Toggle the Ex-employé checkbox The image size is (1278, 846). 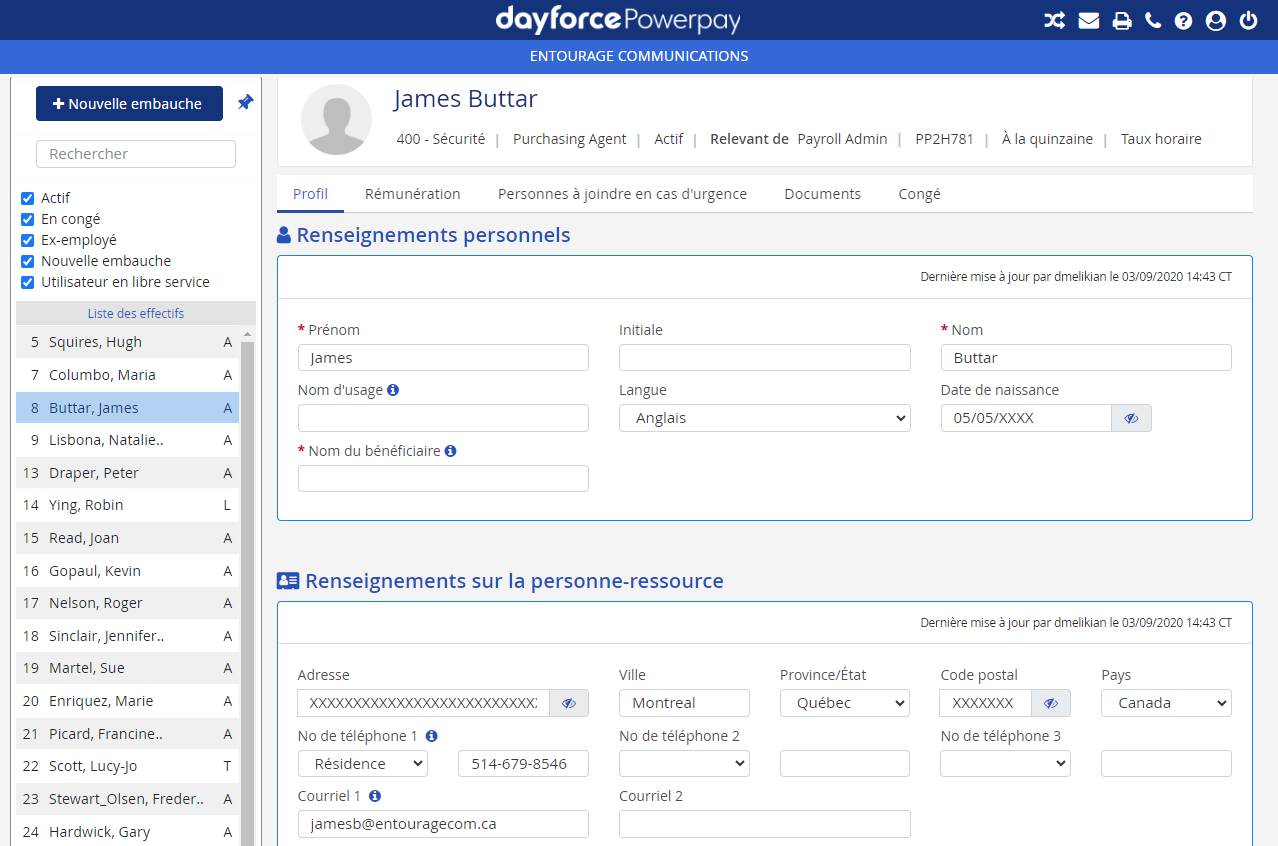28,240
